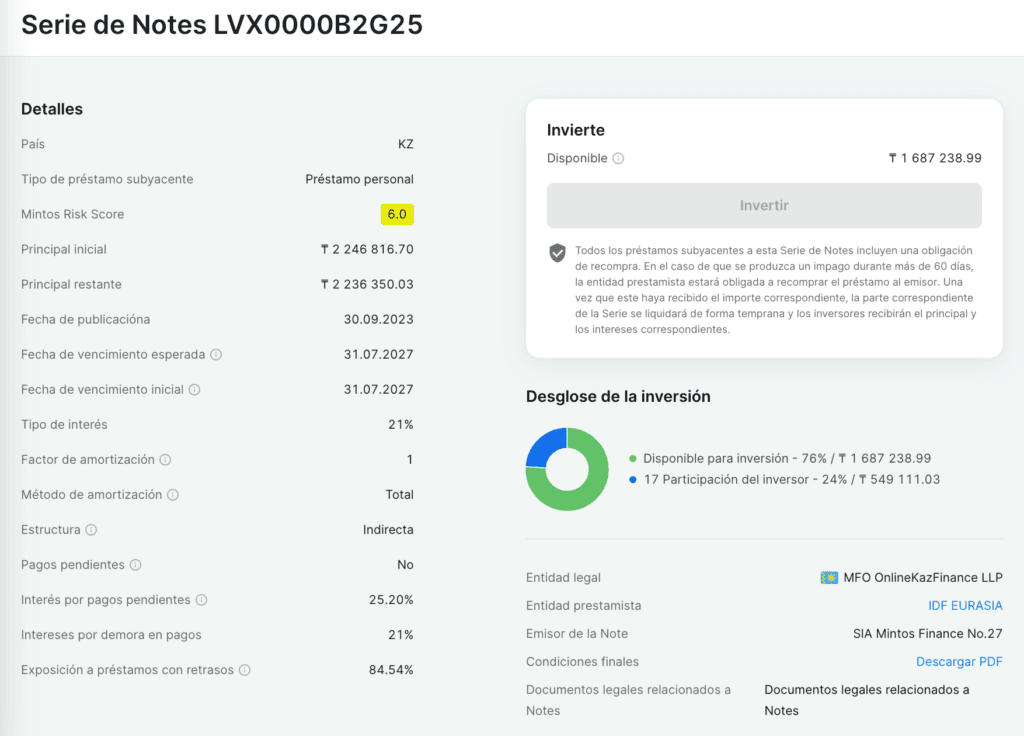
Task: Click info icon next to Disponible
Action: tap(618, 158)
